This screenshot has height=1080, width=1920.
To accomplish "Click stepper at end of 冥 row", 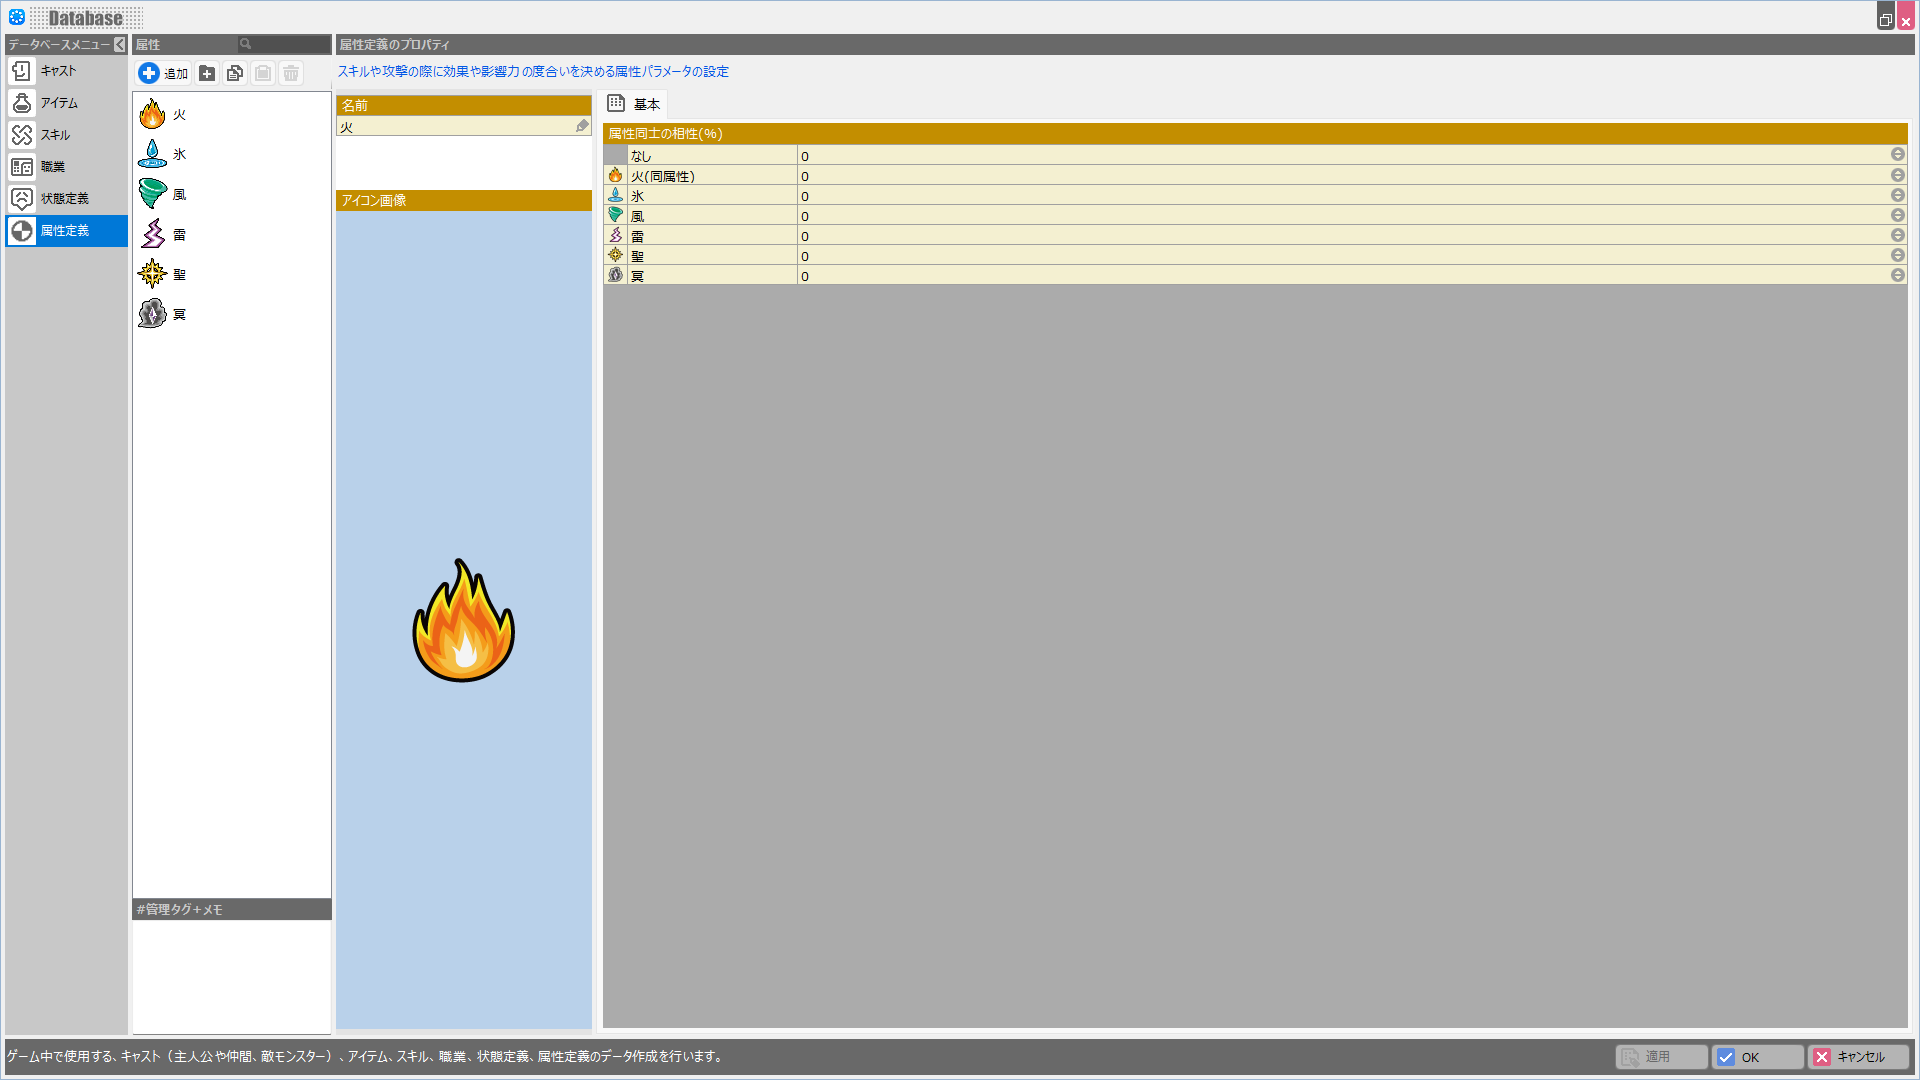I will point(1897,275).
